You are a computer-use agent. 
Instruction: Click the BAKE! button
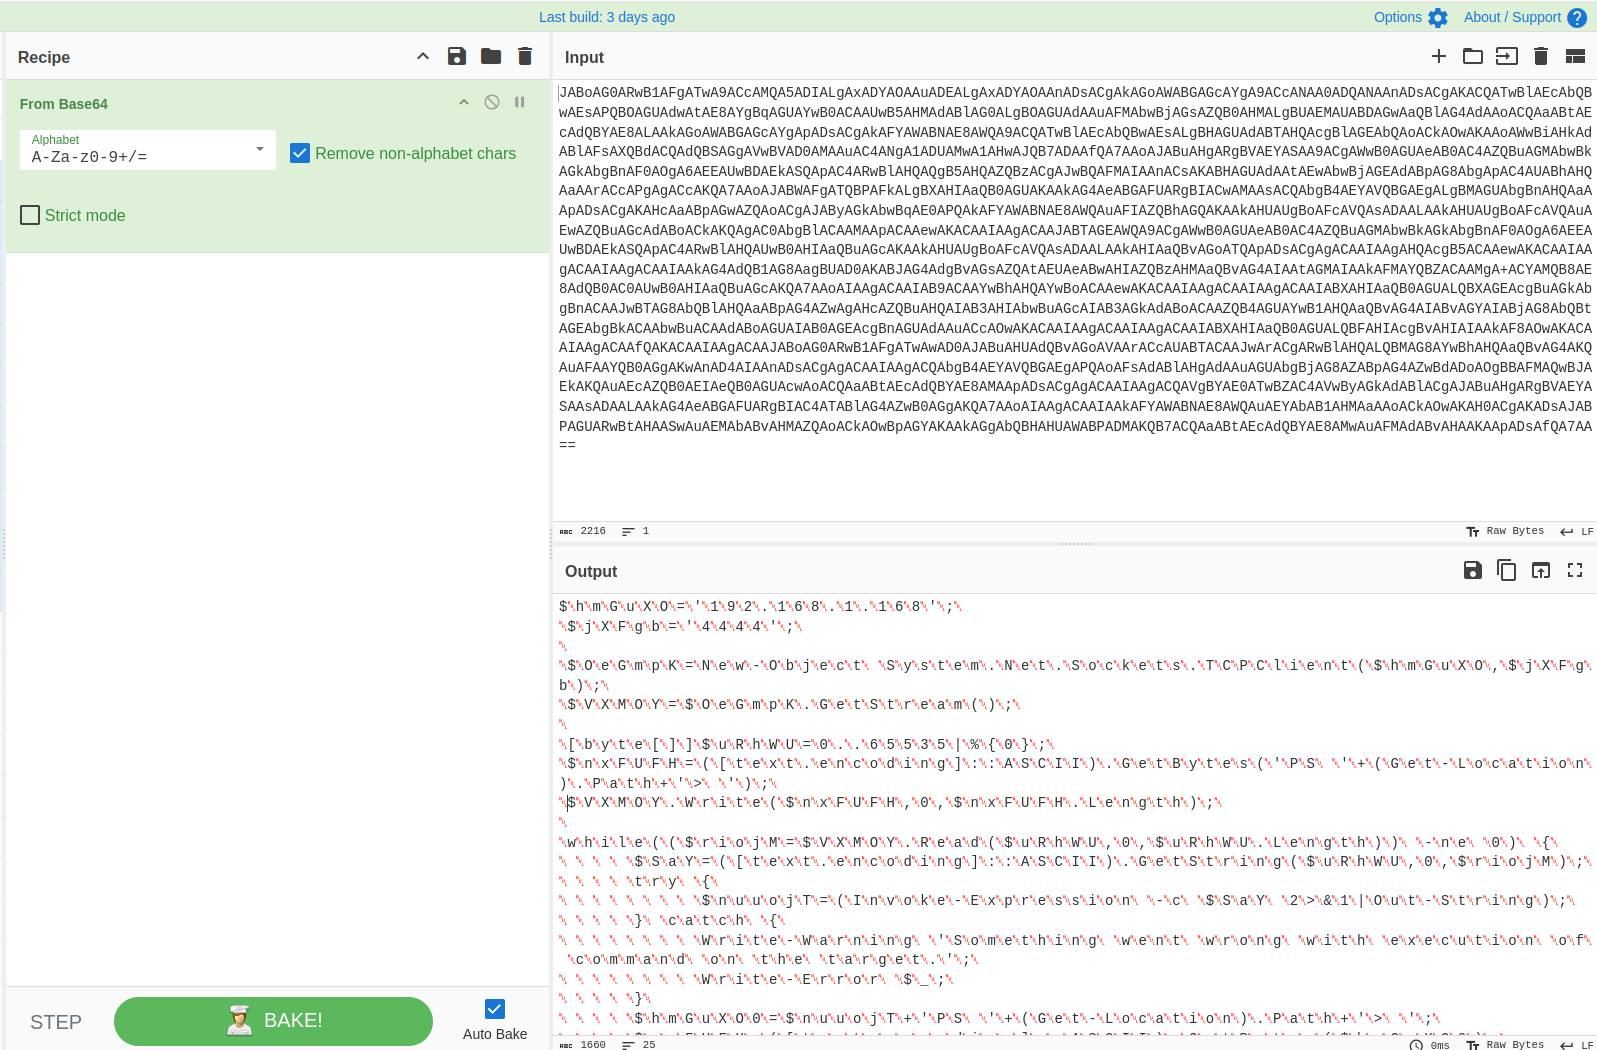tap(273, 1021)
